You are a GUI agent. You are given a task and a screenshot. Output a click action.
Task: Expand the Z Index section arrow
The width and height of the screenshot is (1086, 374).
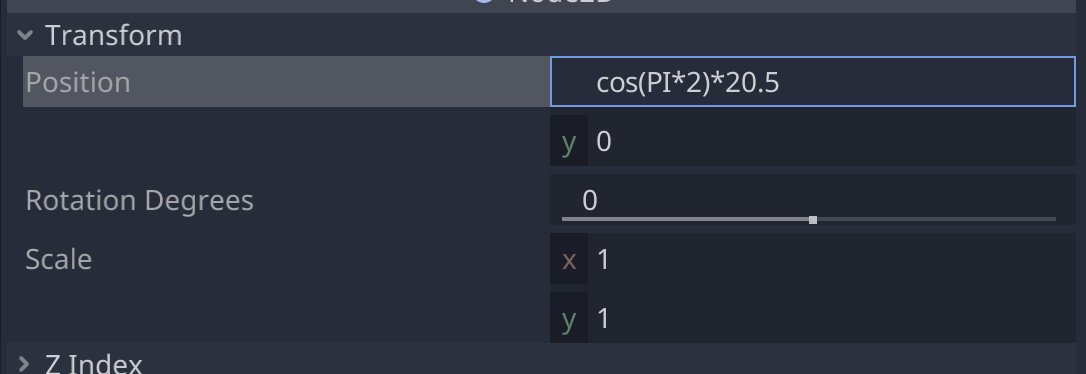24,364
